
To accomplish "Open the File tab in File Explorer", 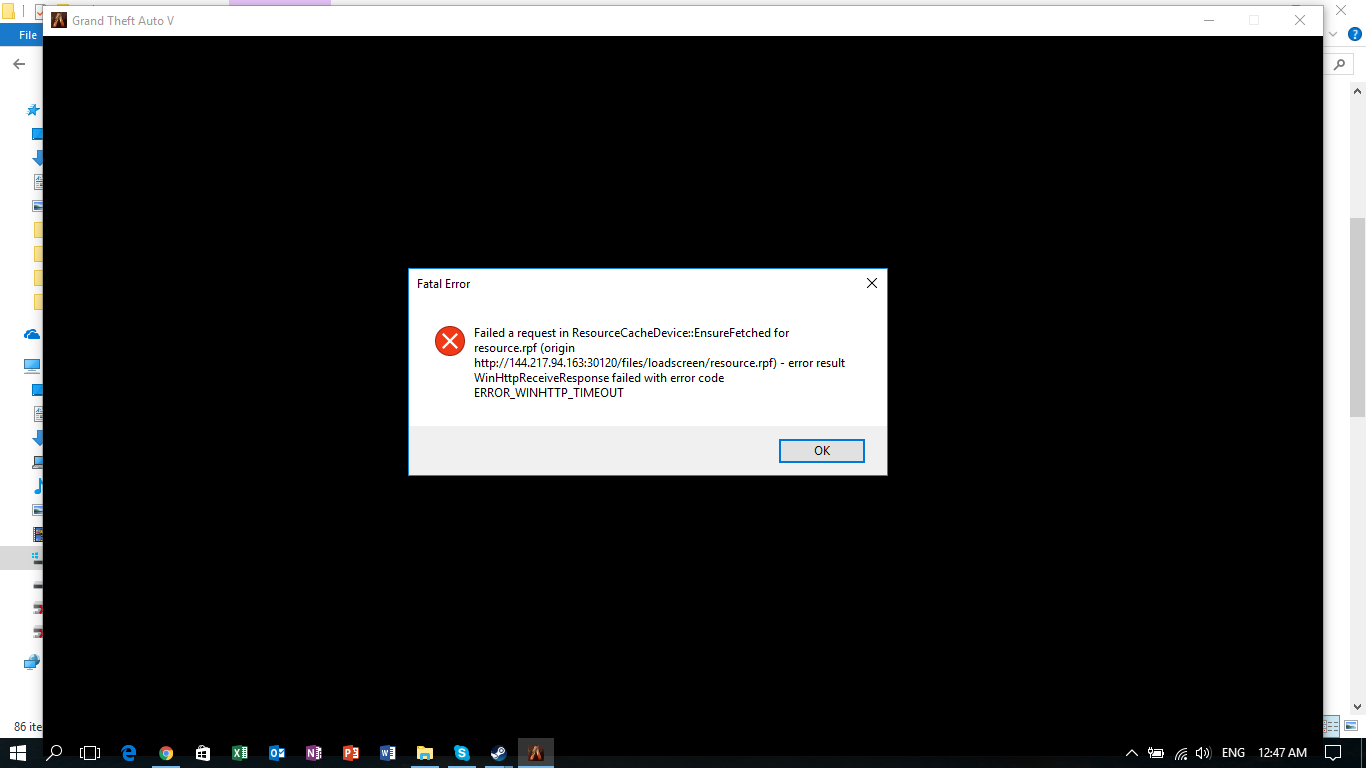I will point(27,35).
